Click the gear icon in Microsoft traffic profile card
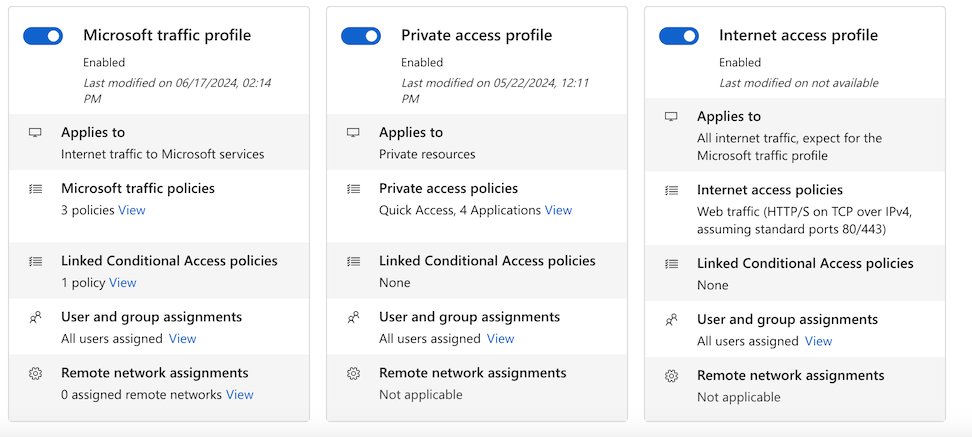This screenshot has height=437, width=972. coord(36,374)
